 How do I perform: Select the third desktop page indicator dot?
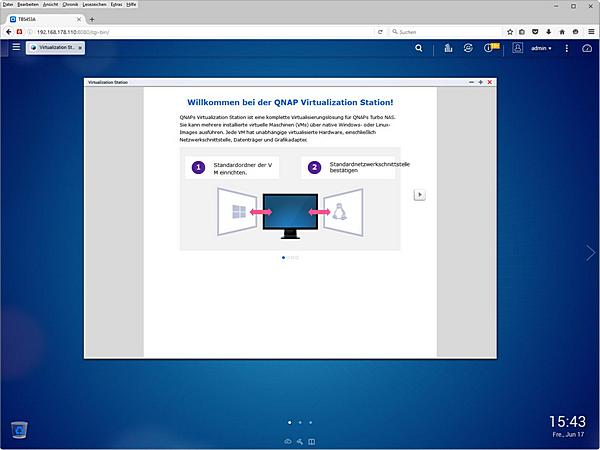(x=310, y=422)
